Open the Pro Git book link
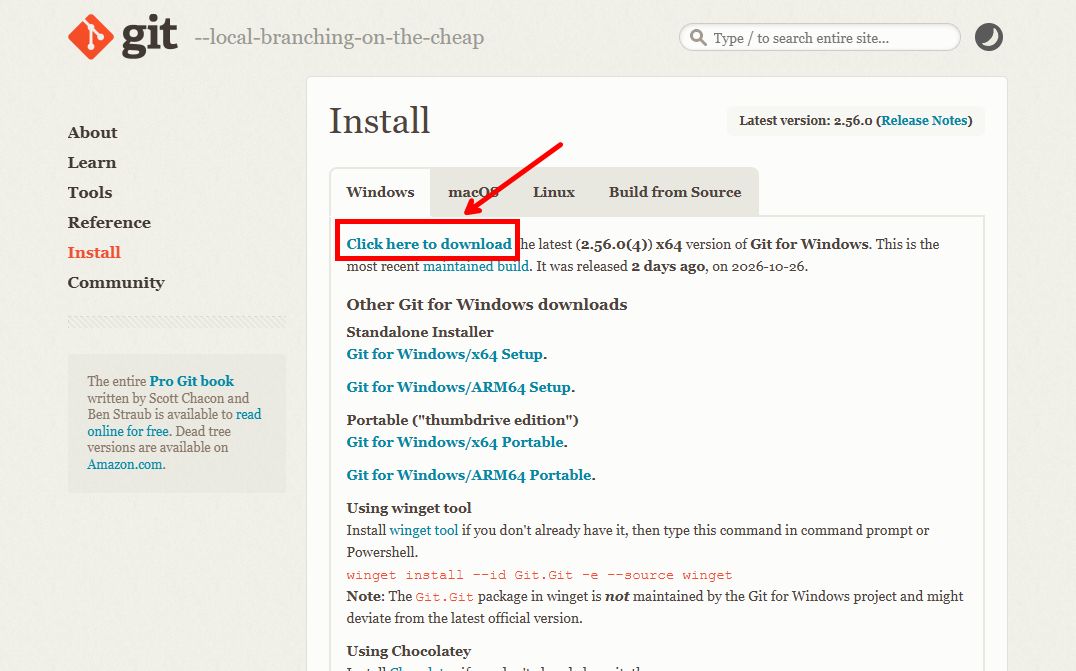 [x=191, y=381]
